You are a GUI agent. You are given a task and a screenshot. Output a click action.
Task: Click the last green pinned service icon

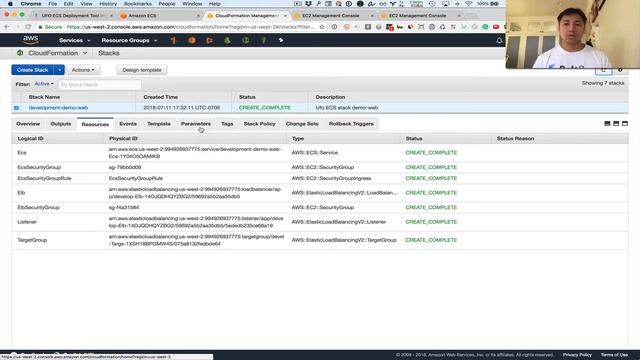(x=264, y=40)
